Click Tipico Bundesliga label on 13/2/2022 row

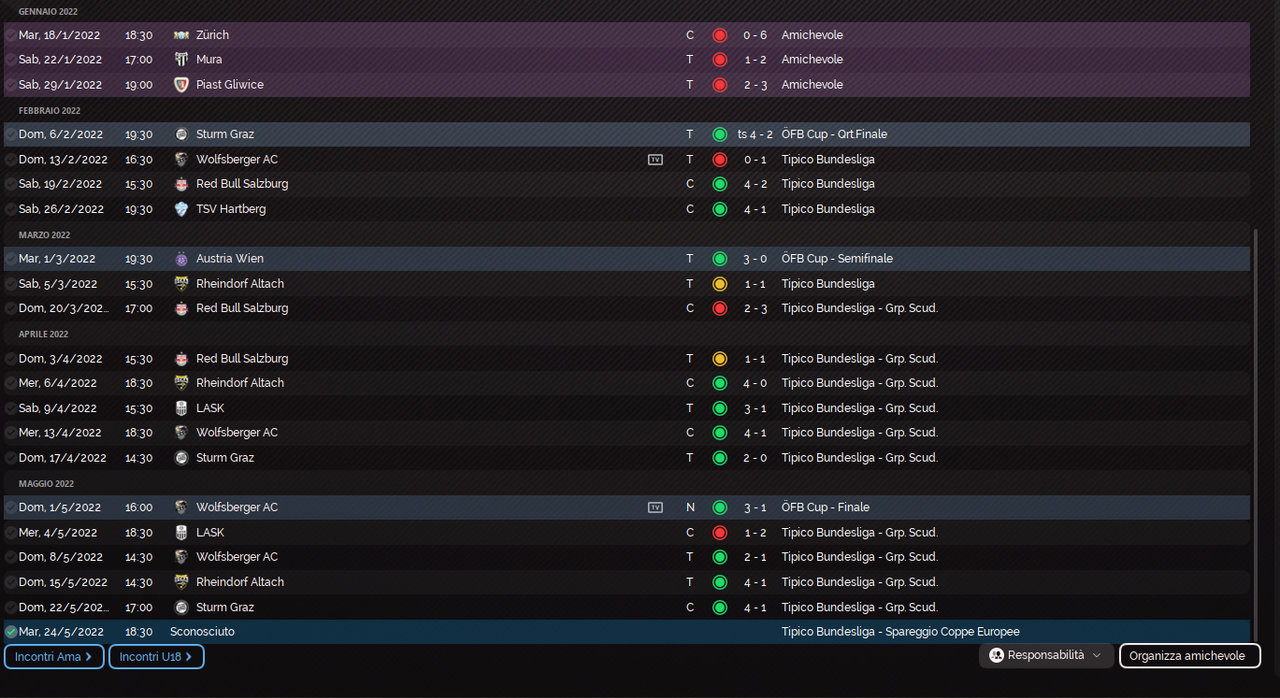point(828,159)
